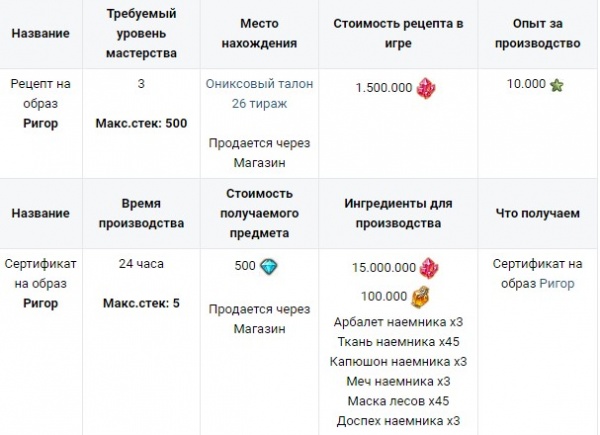Click the red crystal icon beside 15.000.000
Screen dimensions: 600x435
tap(429, 268)
